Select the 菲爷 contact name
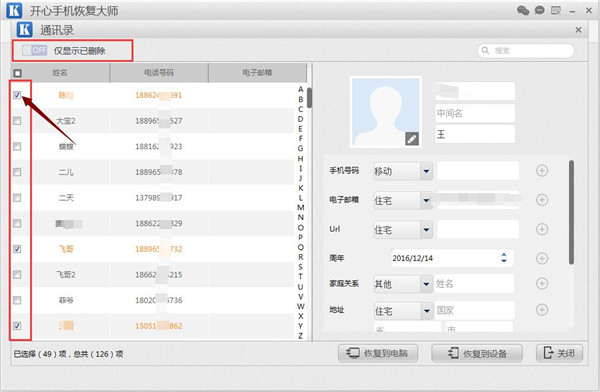Screen dimensions: 600x392 point(66,300)
